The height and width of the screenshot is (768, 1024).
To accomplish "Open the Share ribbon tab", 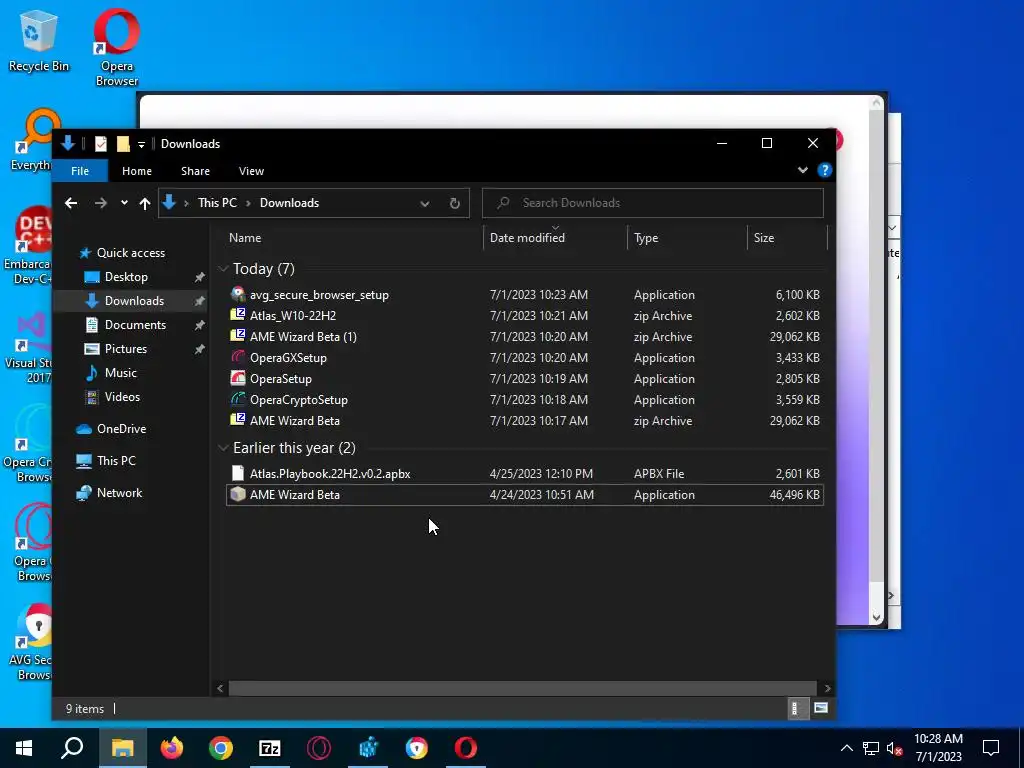I will click(195, 171).
